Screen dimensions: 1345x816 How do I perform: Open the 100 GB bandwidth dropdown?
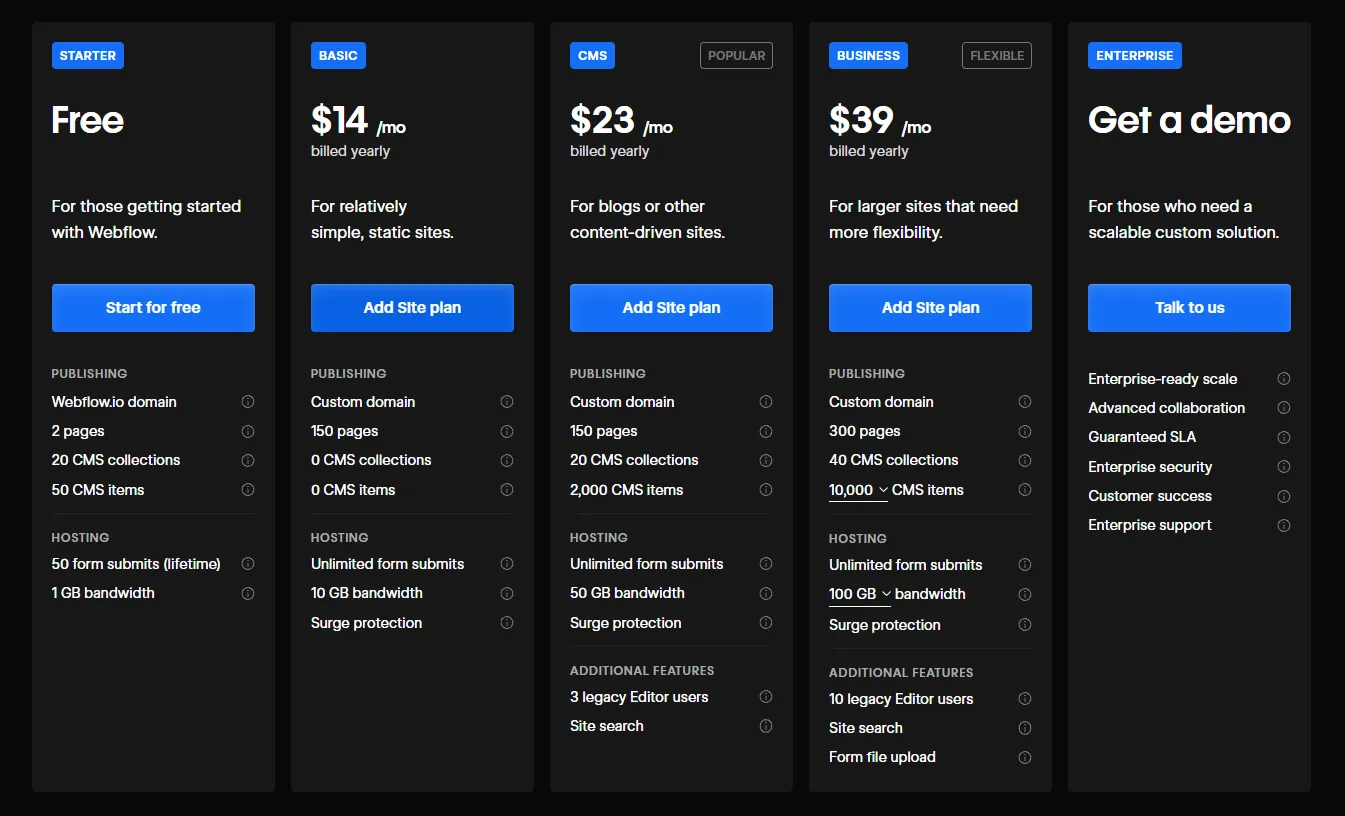click(x=860, y=594)
